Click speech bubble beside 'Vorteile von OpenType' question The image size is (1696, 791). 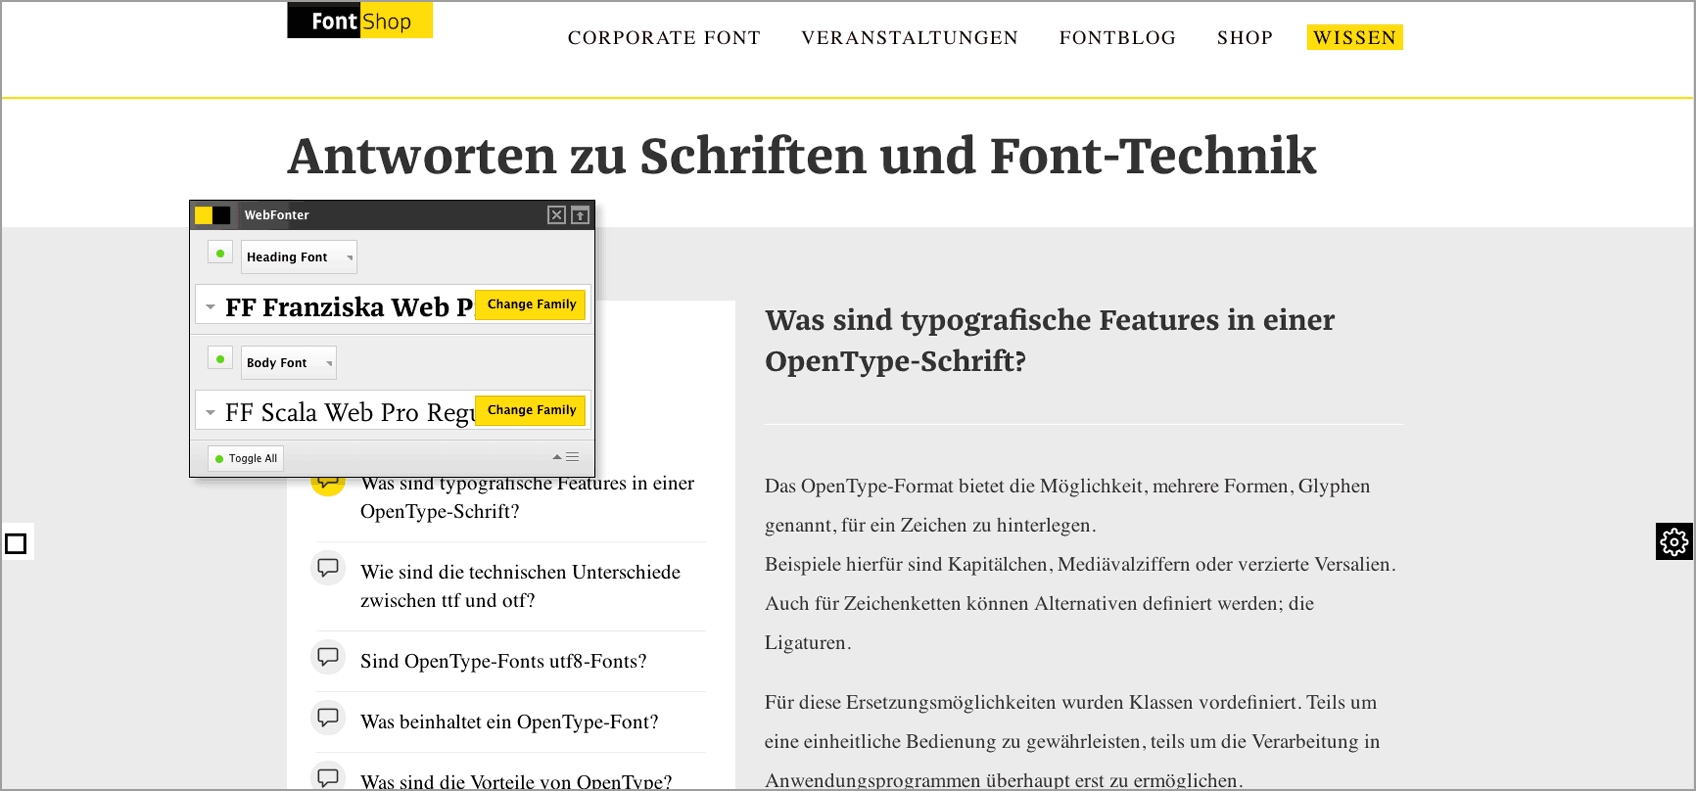tap(328, 777)
